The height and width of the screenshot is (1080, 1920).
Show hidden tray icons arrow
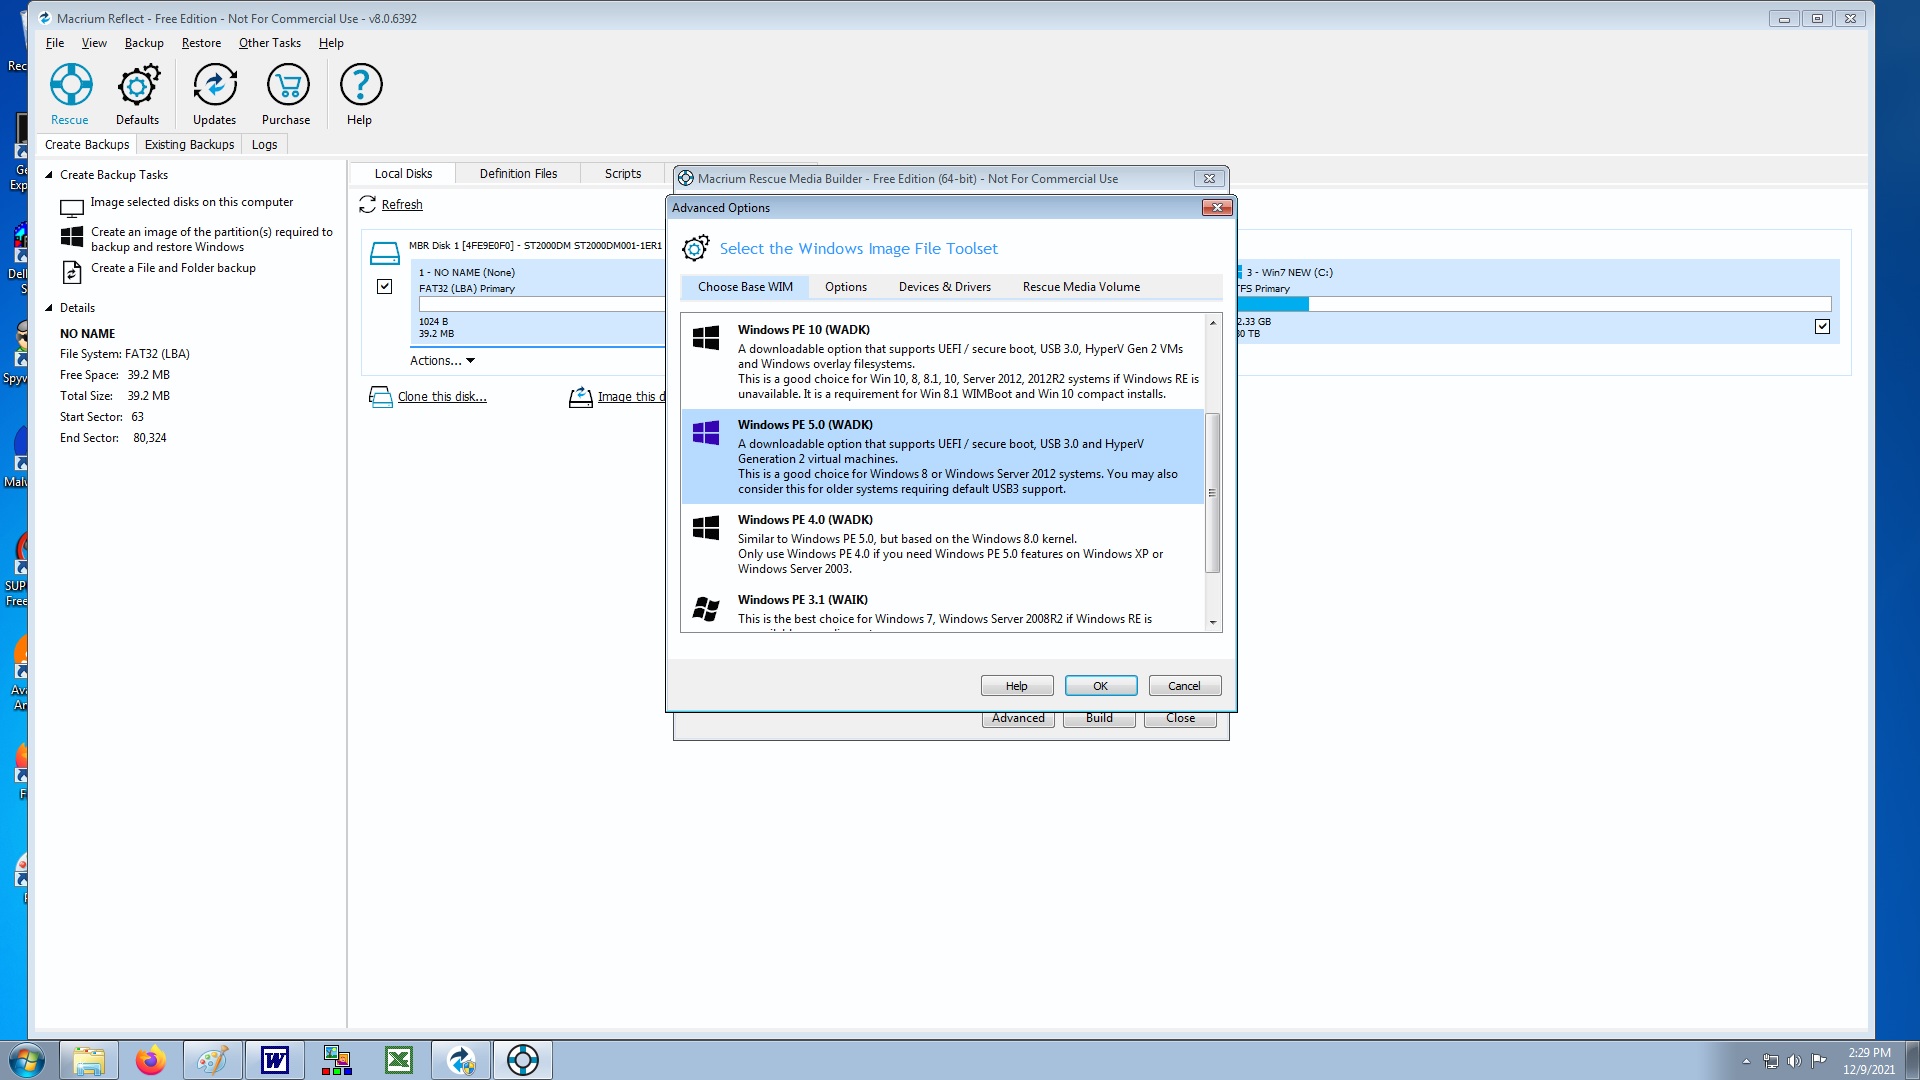[1747, 1061]
